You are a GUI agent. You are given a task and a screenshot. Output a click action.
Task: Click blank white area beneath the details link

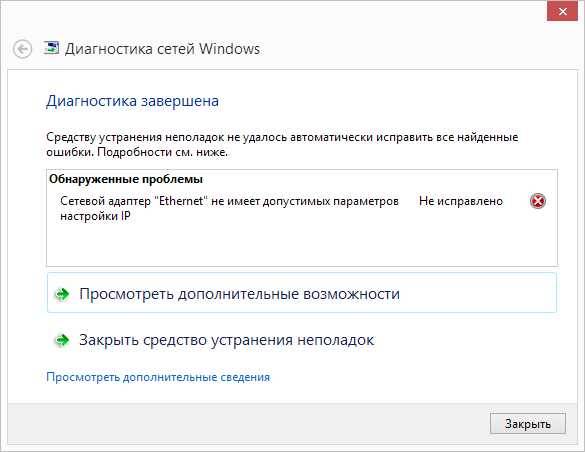pos(291,393)
